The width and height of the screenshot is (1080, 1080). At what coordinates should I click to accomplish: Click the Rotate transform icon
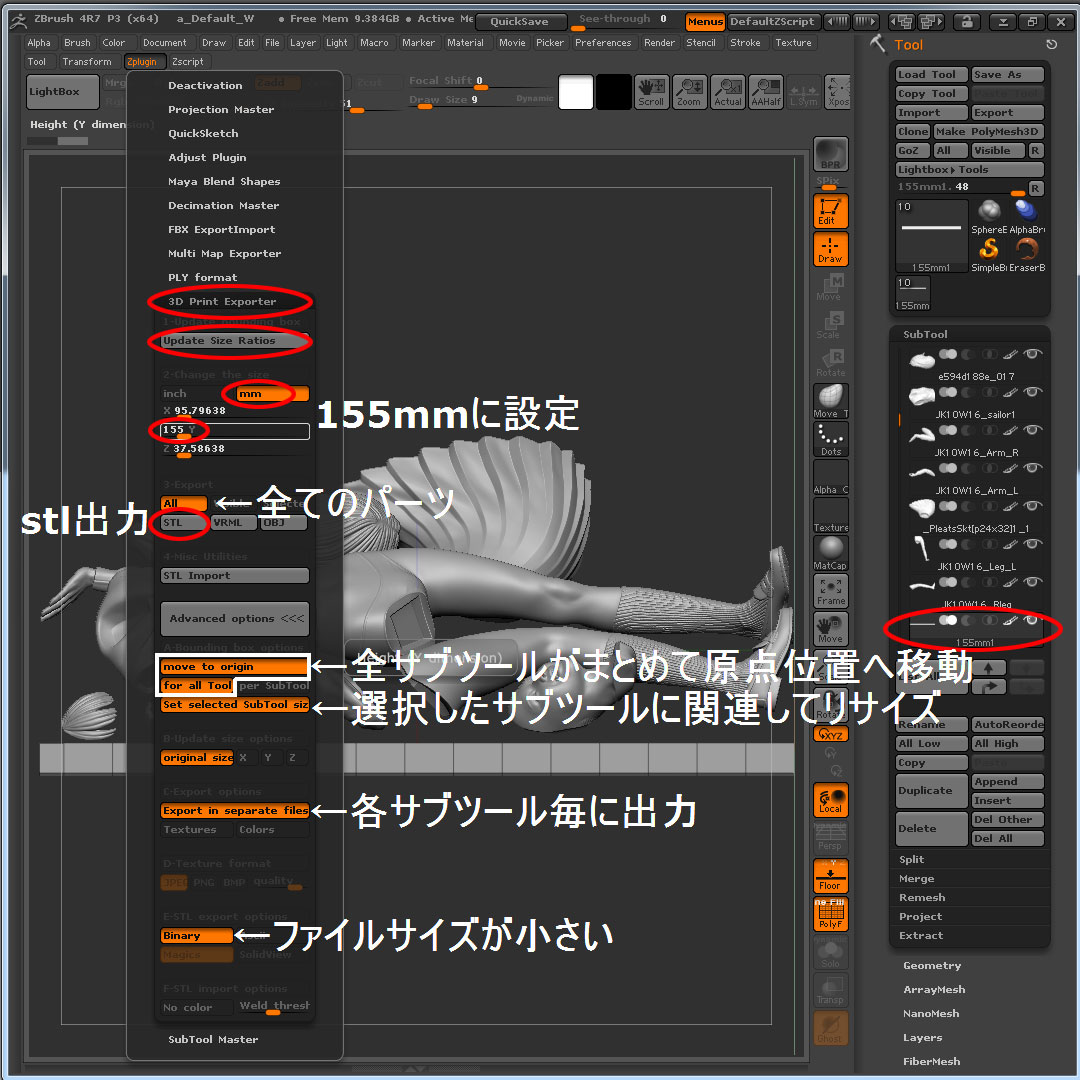pyautogui.click(x=831, y=362)
